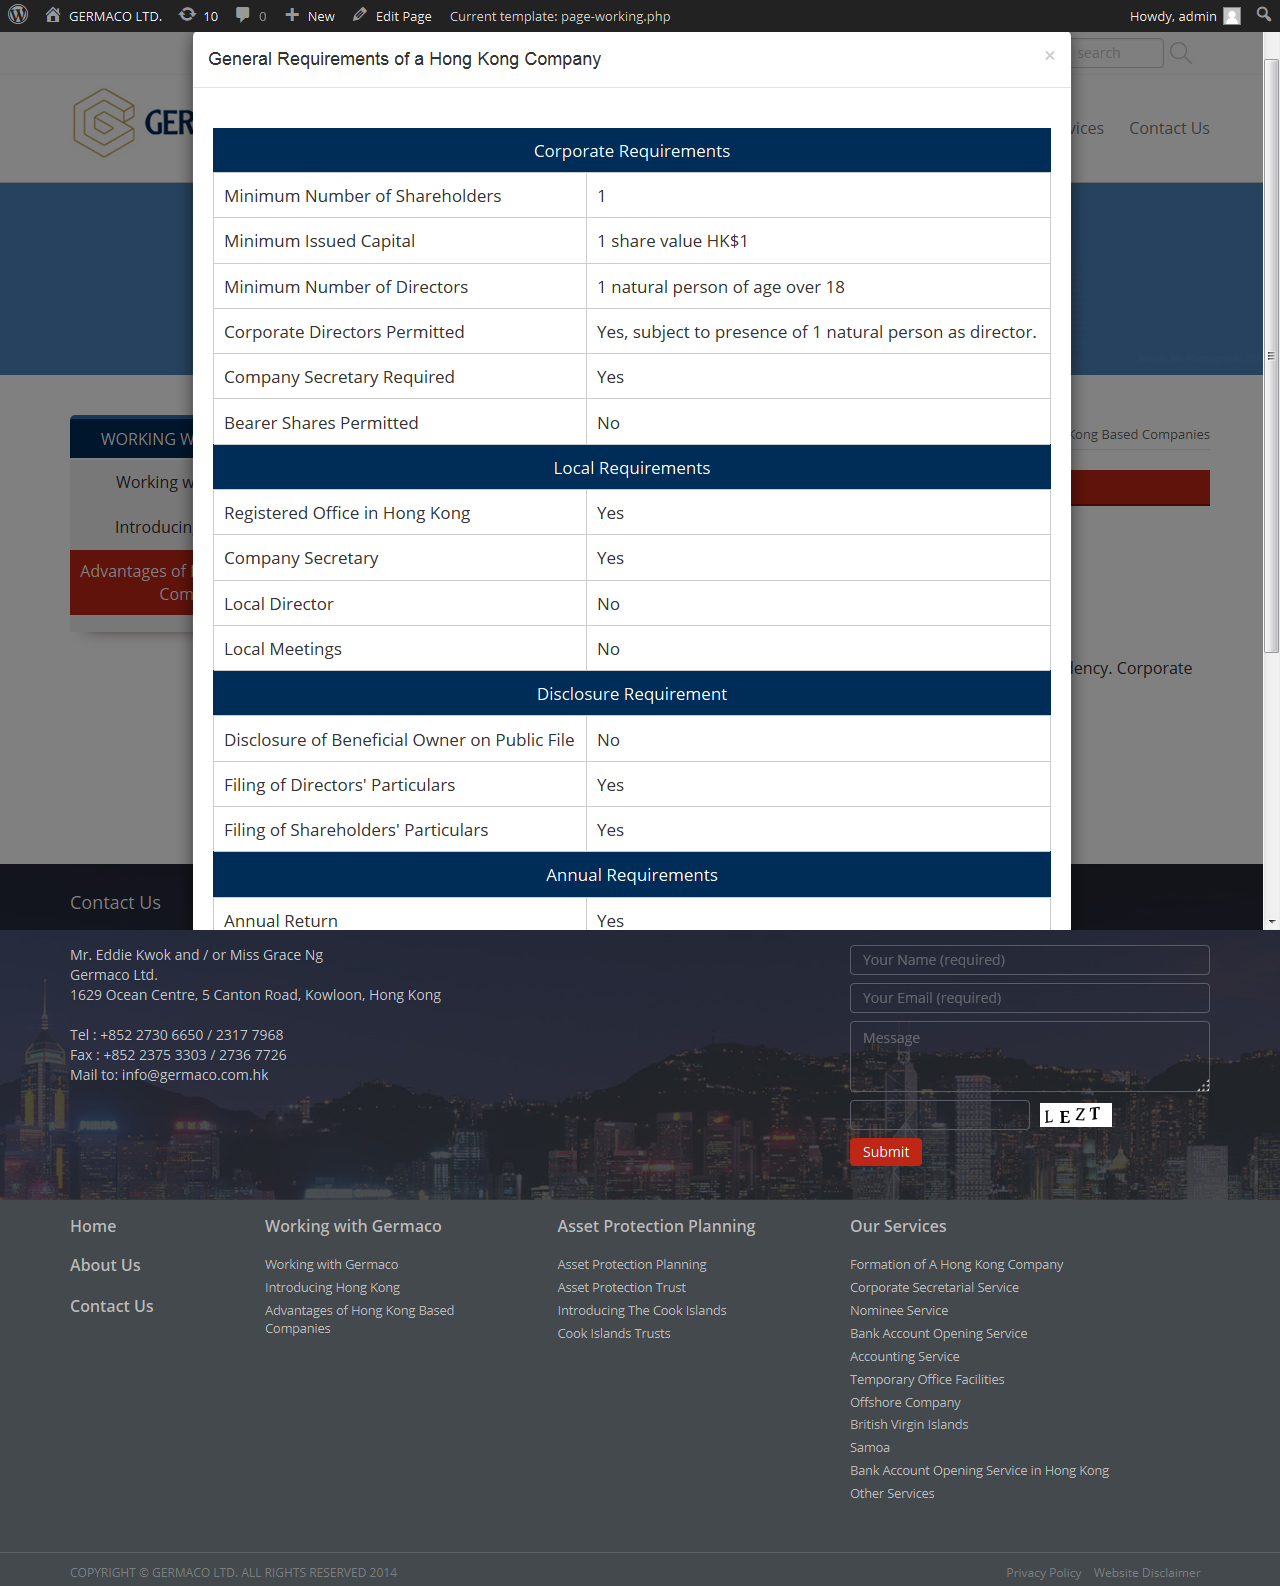Click the New content plus icon
1280x1586 pixels.
click(292, 16)
